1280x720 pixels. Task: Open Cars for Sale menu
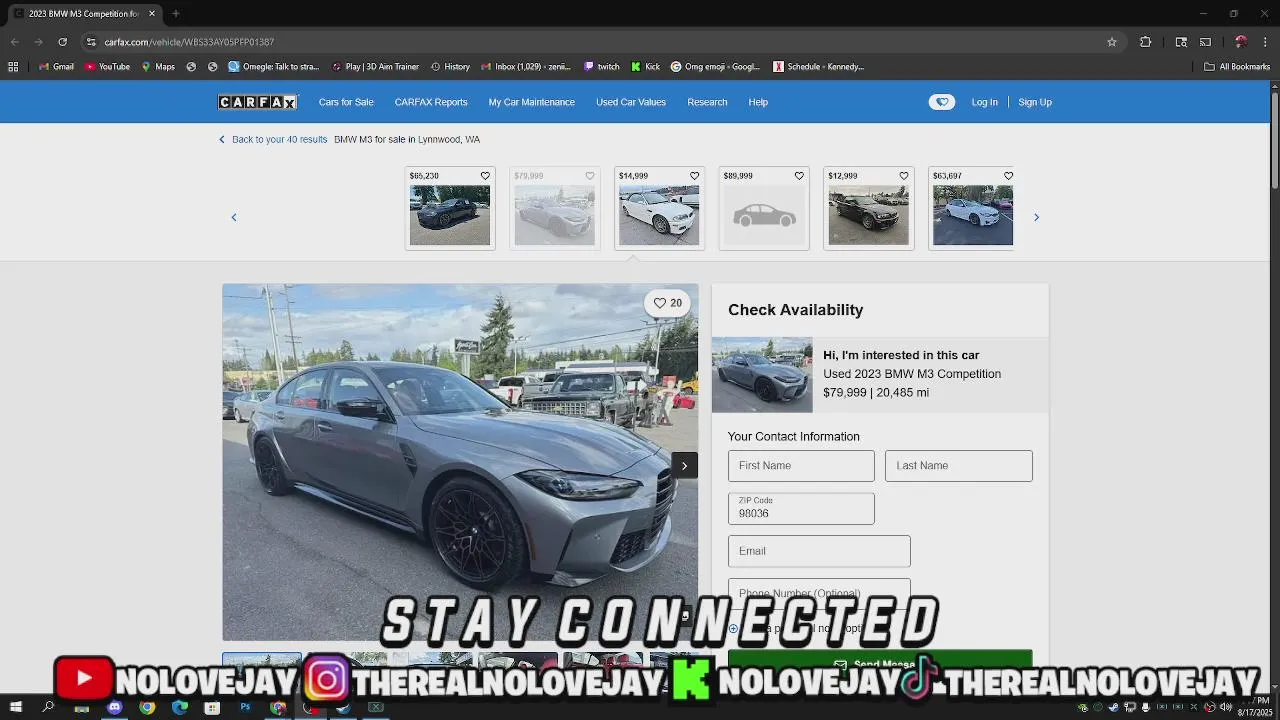tap(346, 102)
